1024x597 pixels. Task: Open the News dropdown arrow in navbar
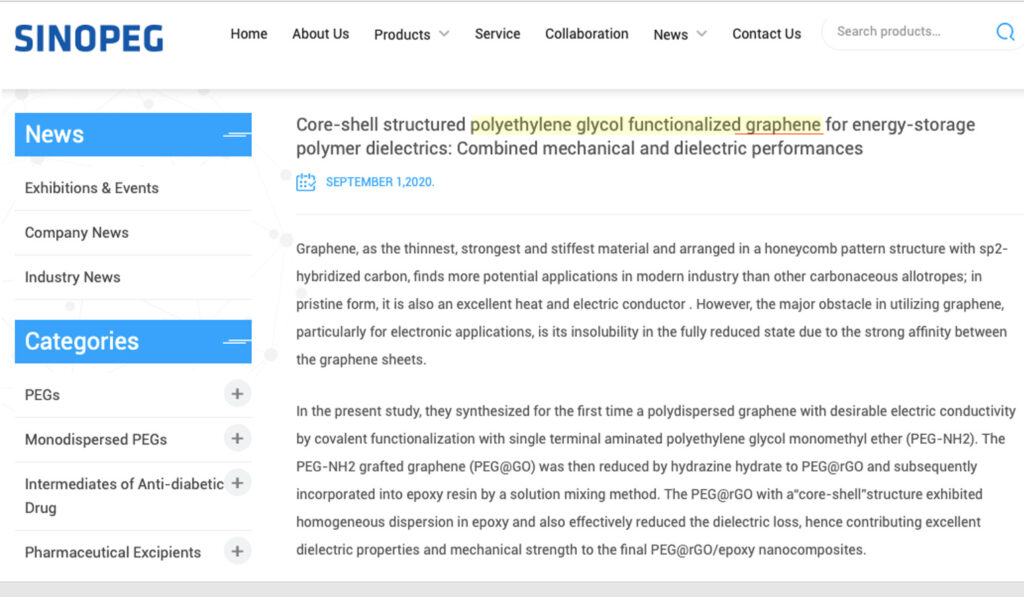click(x=701, y=34)
